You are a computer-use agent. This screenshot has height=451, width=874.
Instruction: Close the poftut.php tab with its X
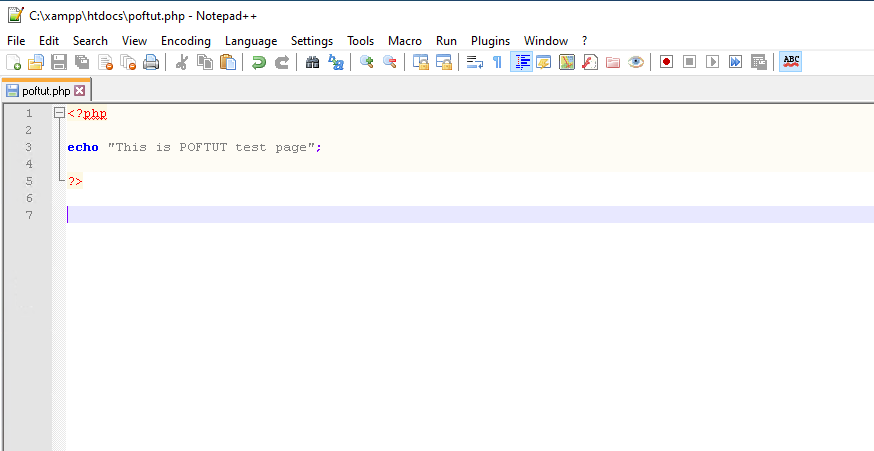80,91
